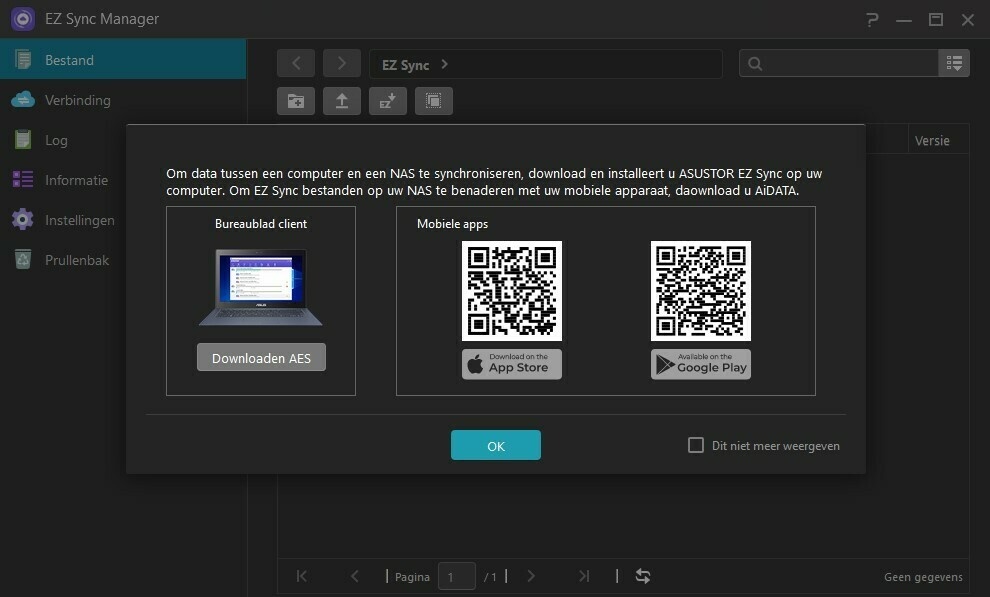The width and height of the screenshot is (990, 597).
Task: Click the Pagina number input field
Action: 456,576
